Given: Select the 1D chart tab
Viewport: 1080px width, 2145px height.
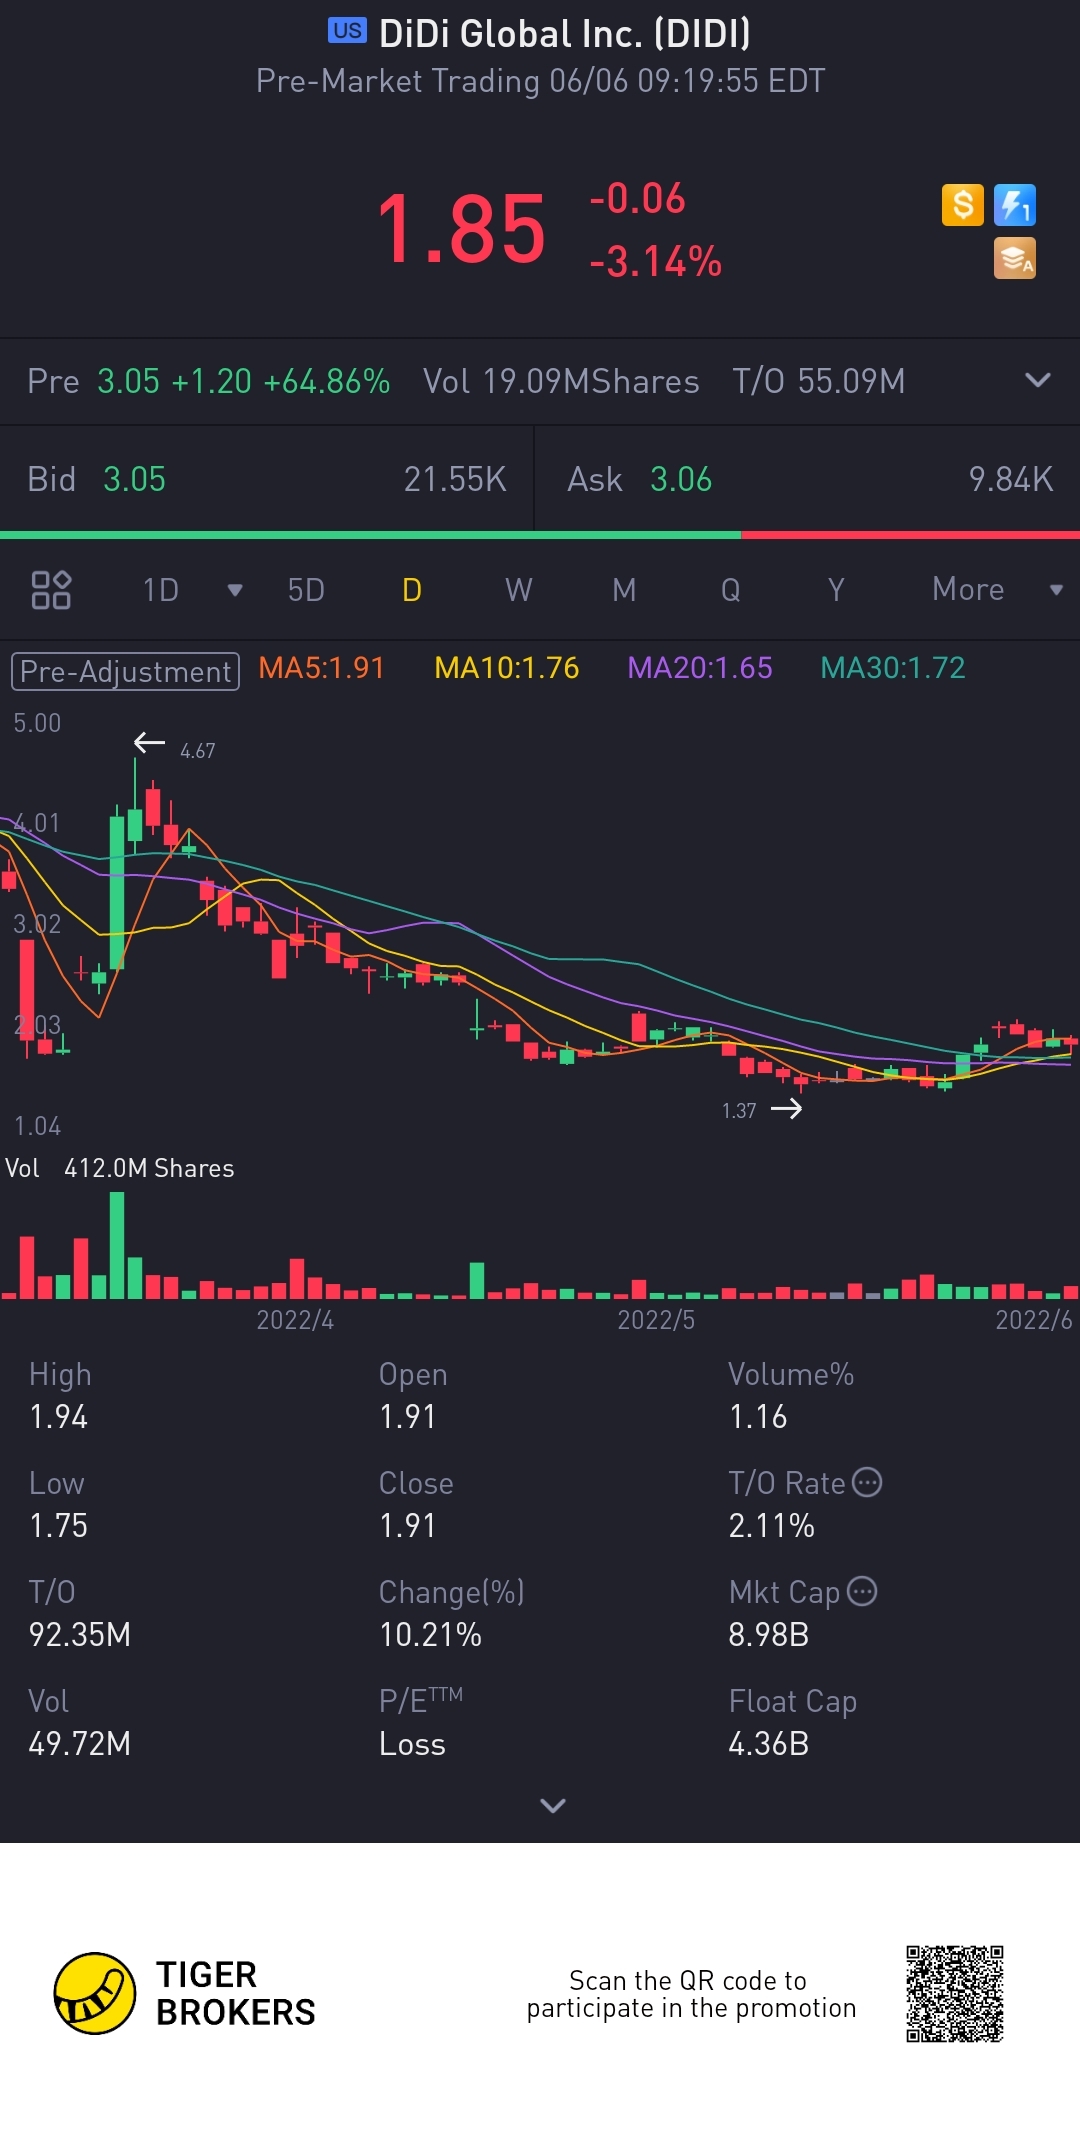Looking at the screenshot, I should tap(161, 590).
